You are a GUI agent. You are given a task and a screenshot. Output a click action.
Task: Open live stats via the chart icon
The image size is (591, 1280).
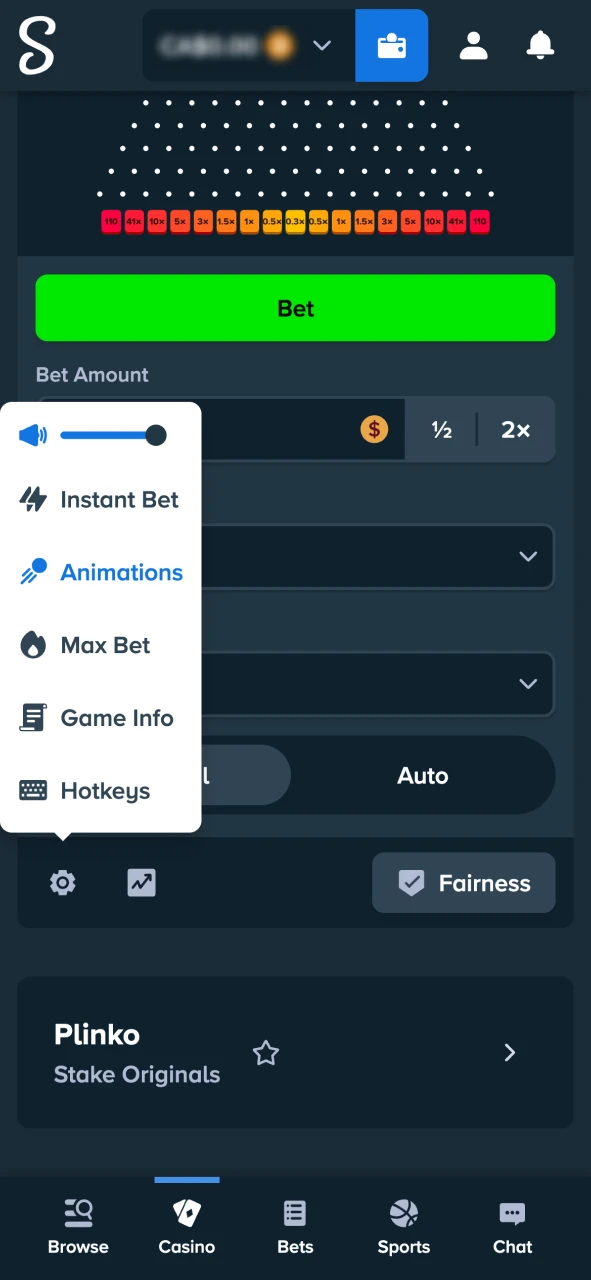[x=141, y=883]
